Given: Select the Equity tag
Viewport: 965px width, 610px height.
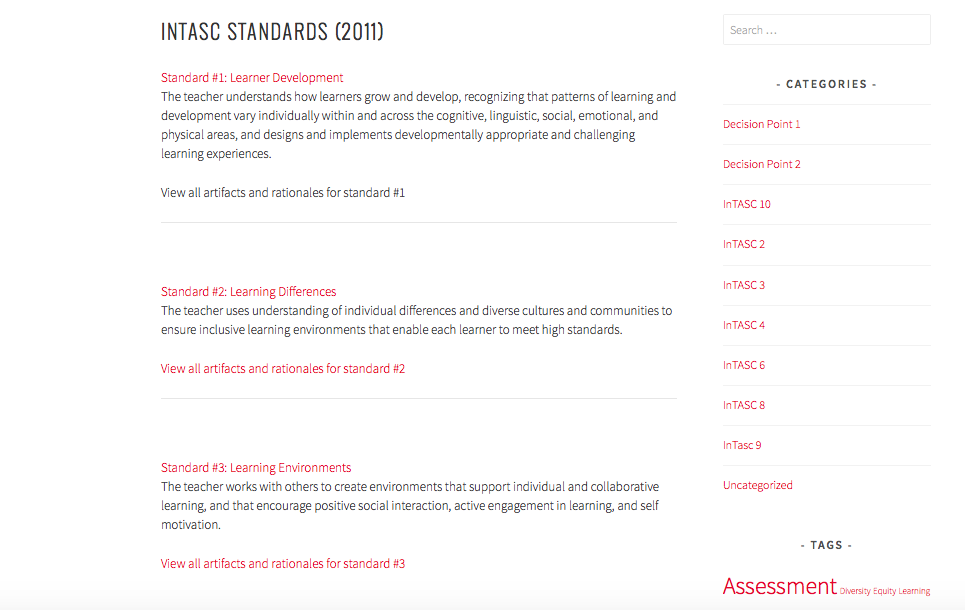Looking at the screenshot, I should pos(884,592).
